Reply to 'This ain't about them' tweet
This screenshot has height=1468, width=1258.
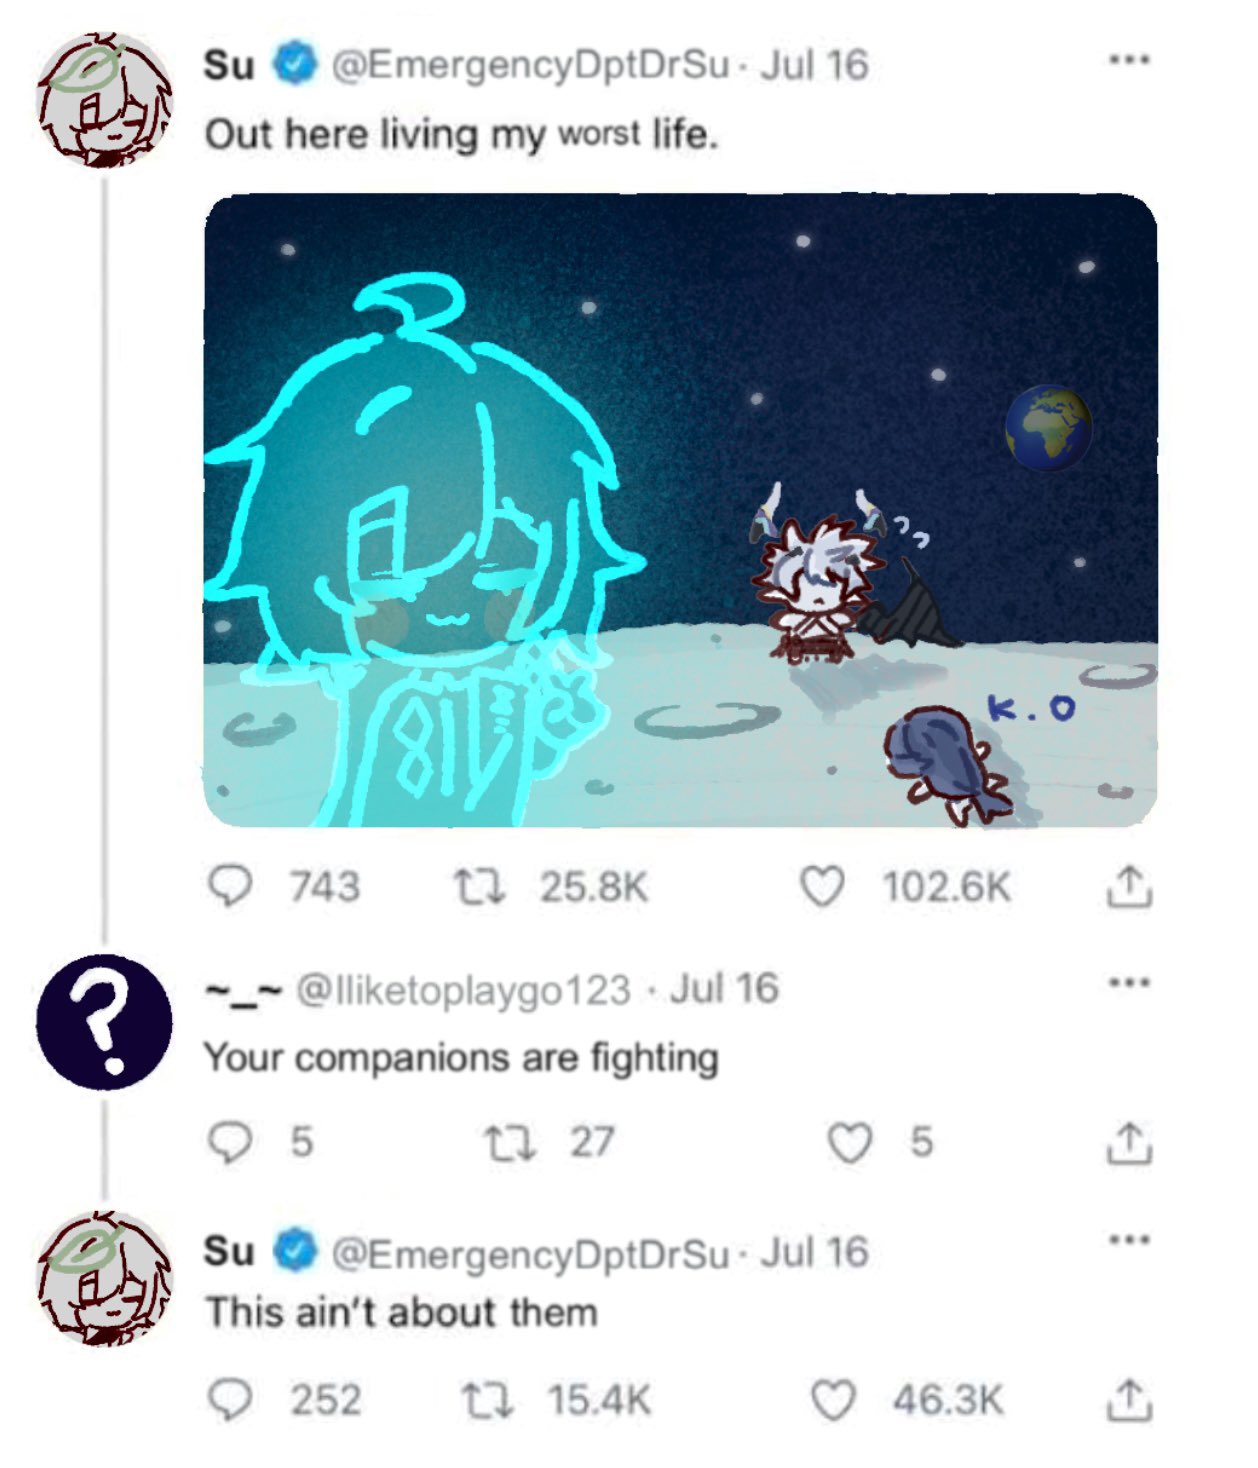(230, 1400)
